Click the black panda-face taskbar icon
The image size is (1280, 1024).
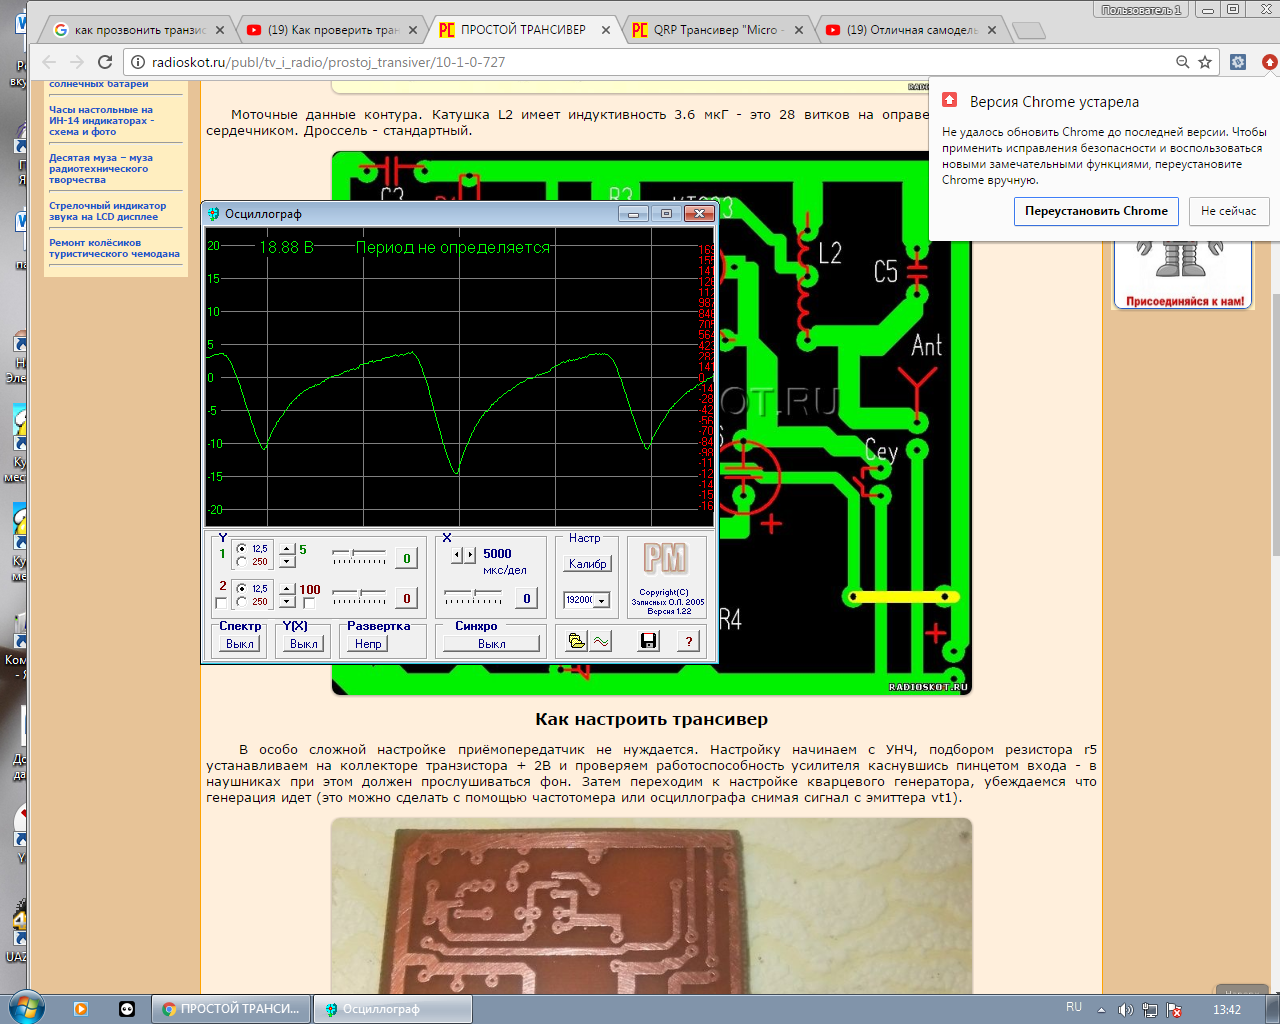127,1009
